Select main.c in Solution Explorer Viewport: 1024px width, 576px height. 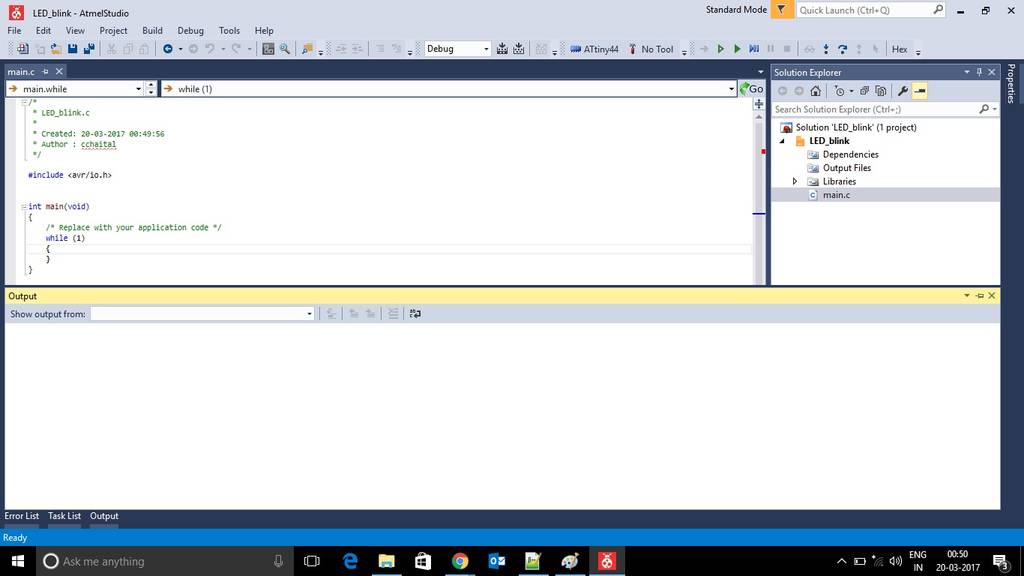click(x=836, y=195)
